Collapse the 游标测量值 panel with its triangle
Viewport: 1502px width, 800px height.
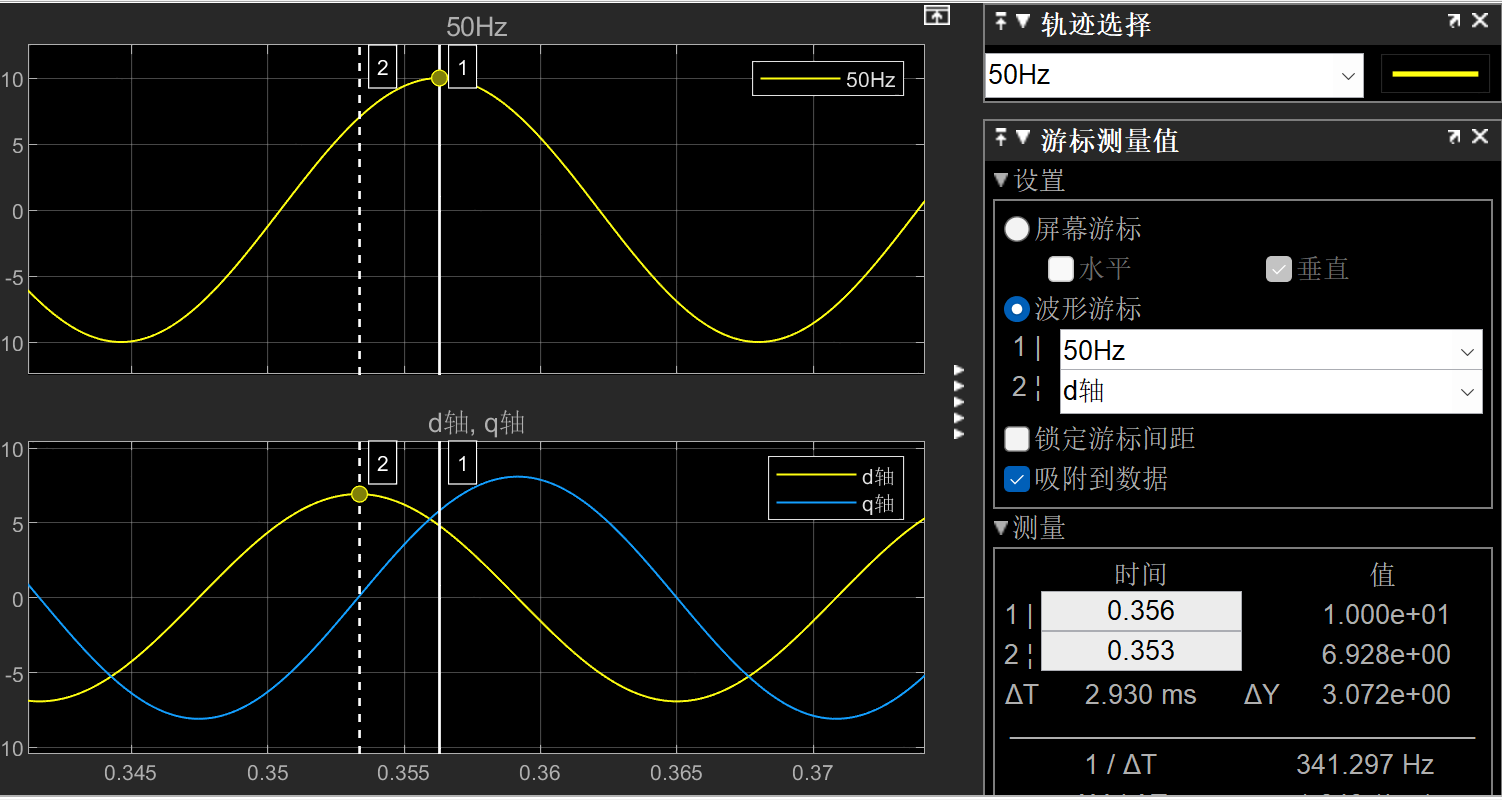point(1022,138)
